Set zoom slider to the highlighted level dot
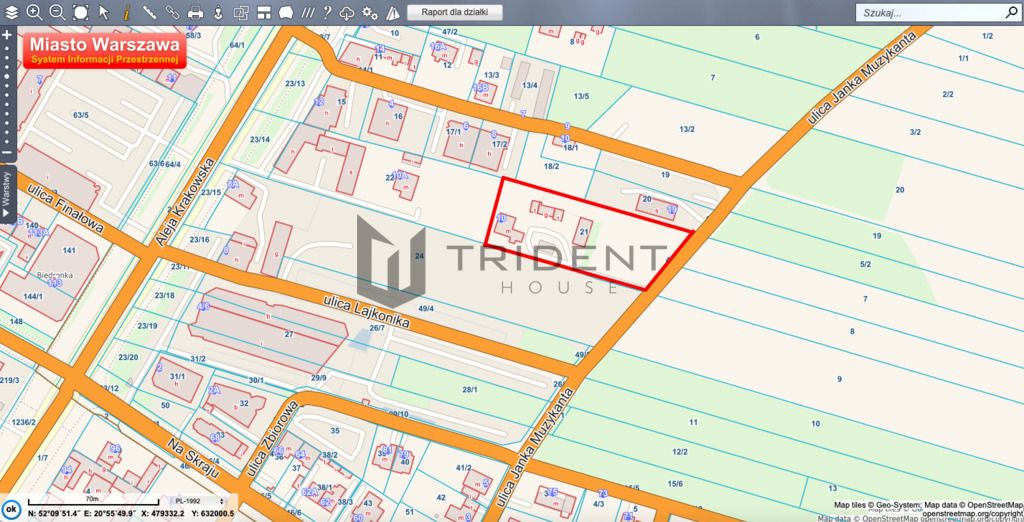This screenshot has width=1024, height=522. tap(7, 76)
